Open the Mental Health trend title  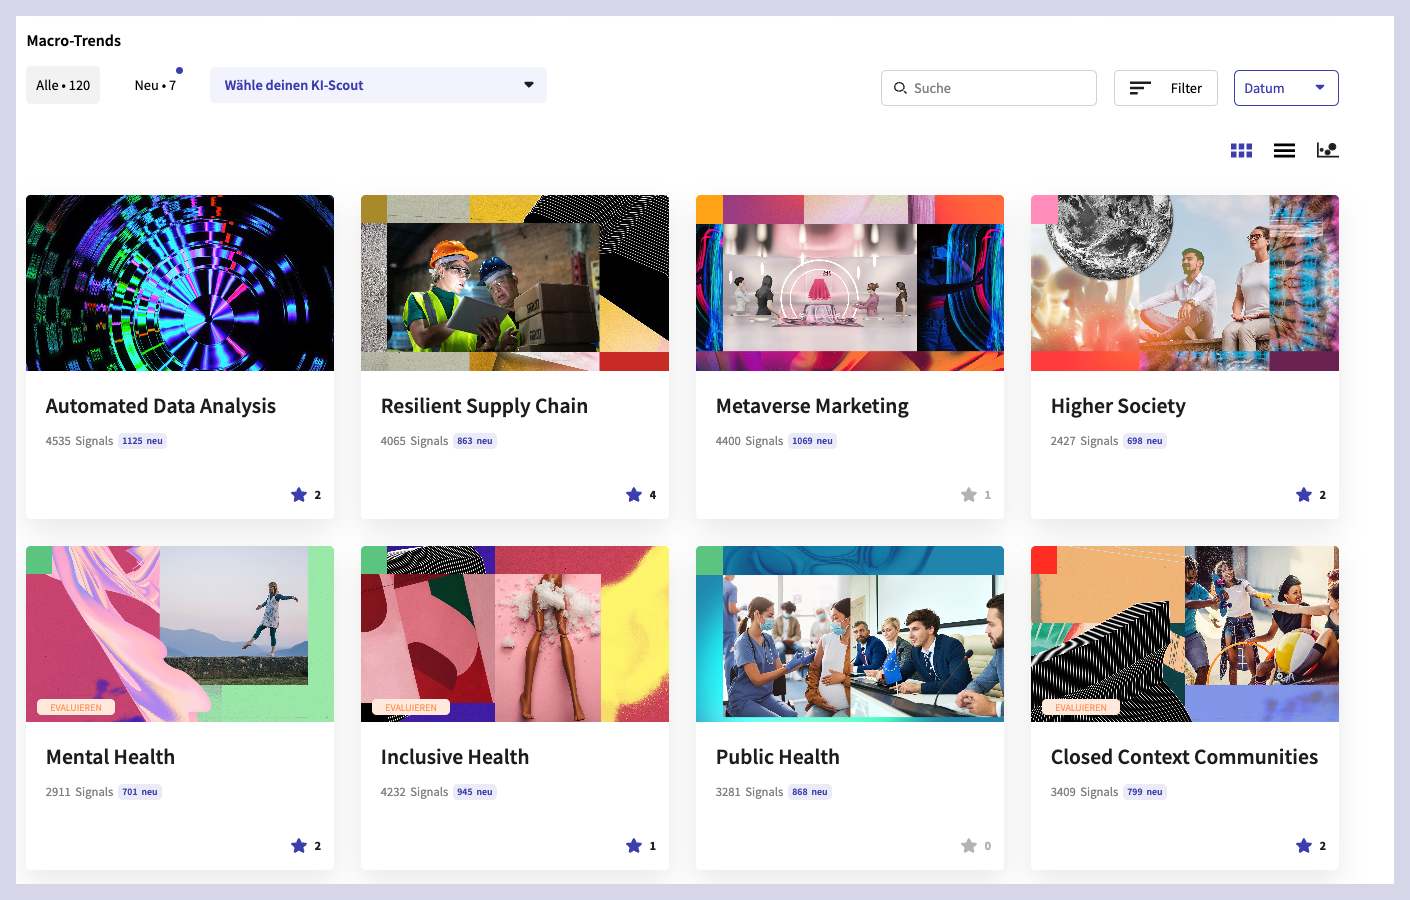110,757
